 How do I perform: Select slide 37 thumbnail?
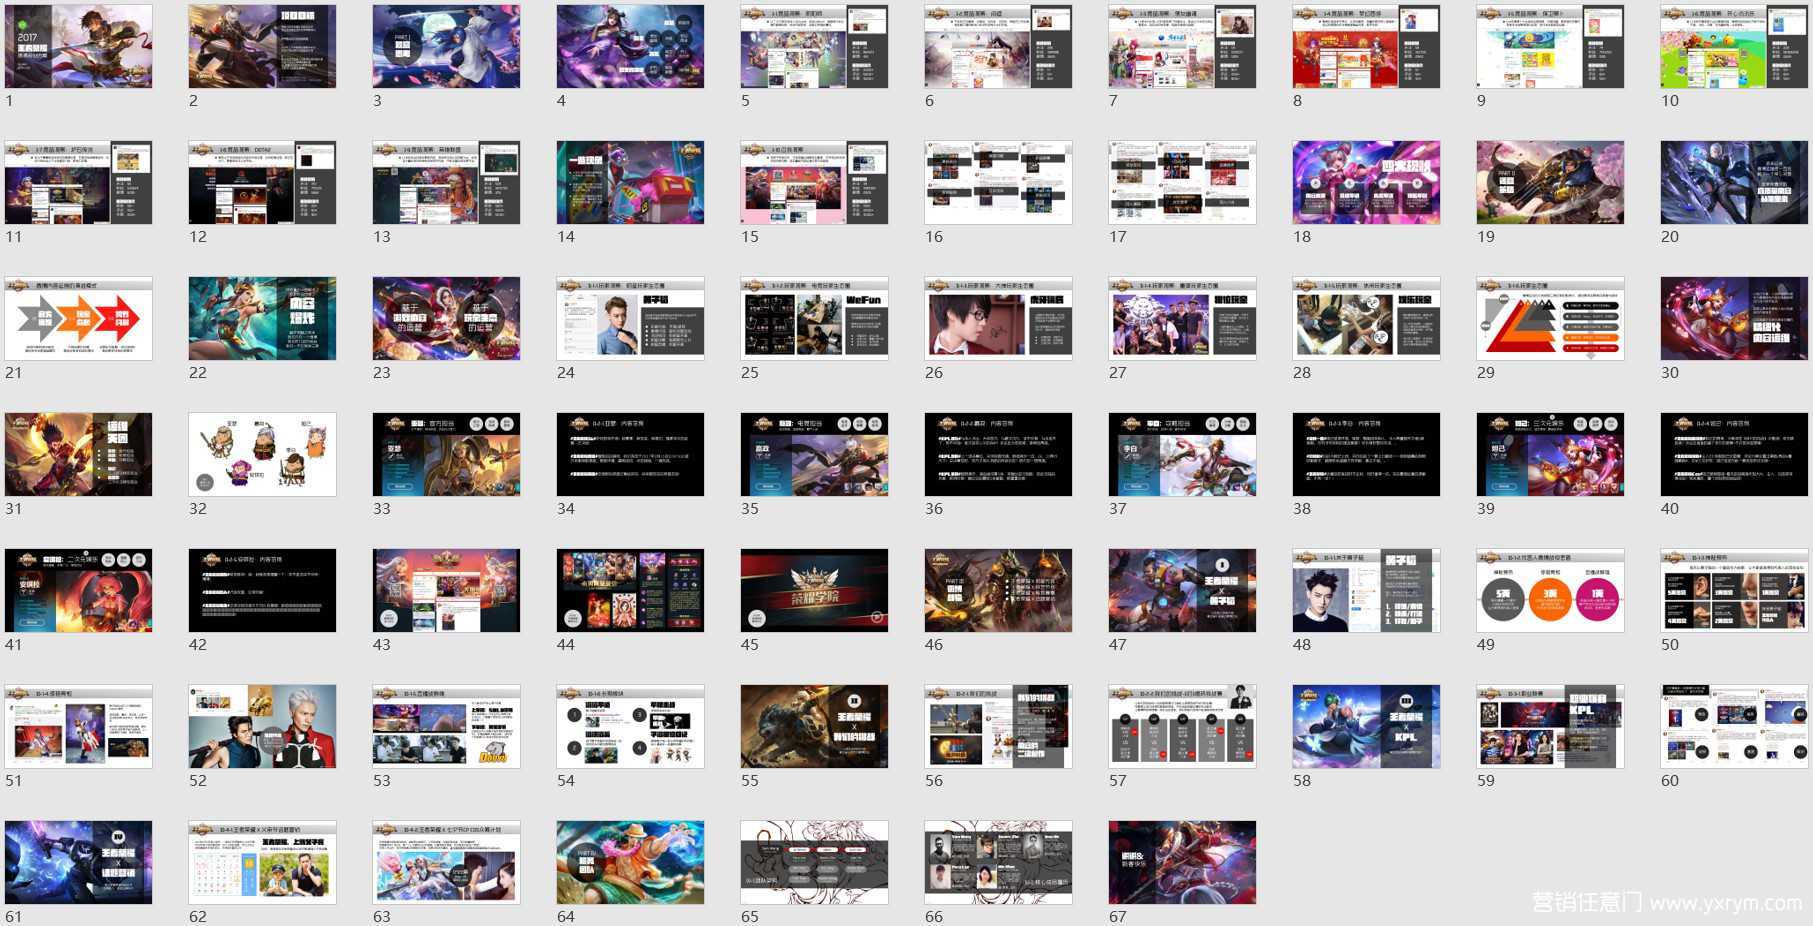click(1182, 454)
